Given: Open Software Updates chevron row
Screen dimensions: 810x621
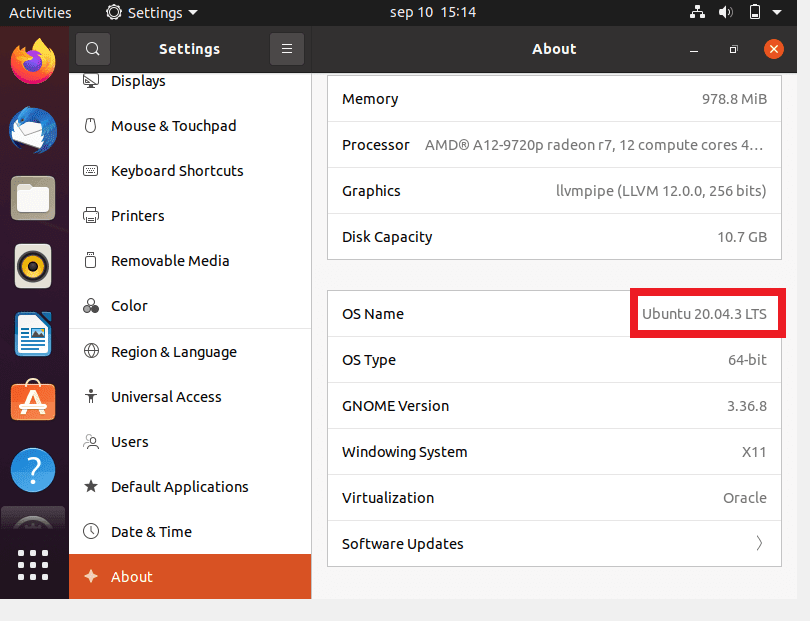Looking at the screenshot, I should point(554,544).
